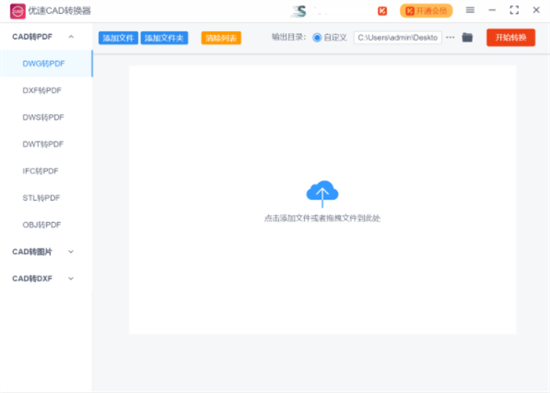
Task: Maximize the window with the fullscreen icon
Action: [514, 10]
